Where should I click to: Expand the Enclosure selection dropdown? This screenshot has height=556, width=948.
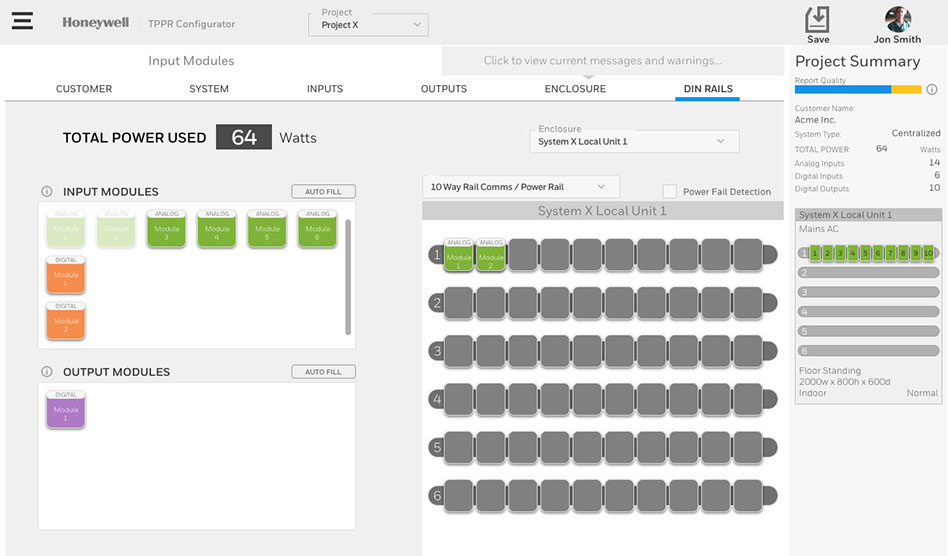pyautogui.click(x=634, y=141)
